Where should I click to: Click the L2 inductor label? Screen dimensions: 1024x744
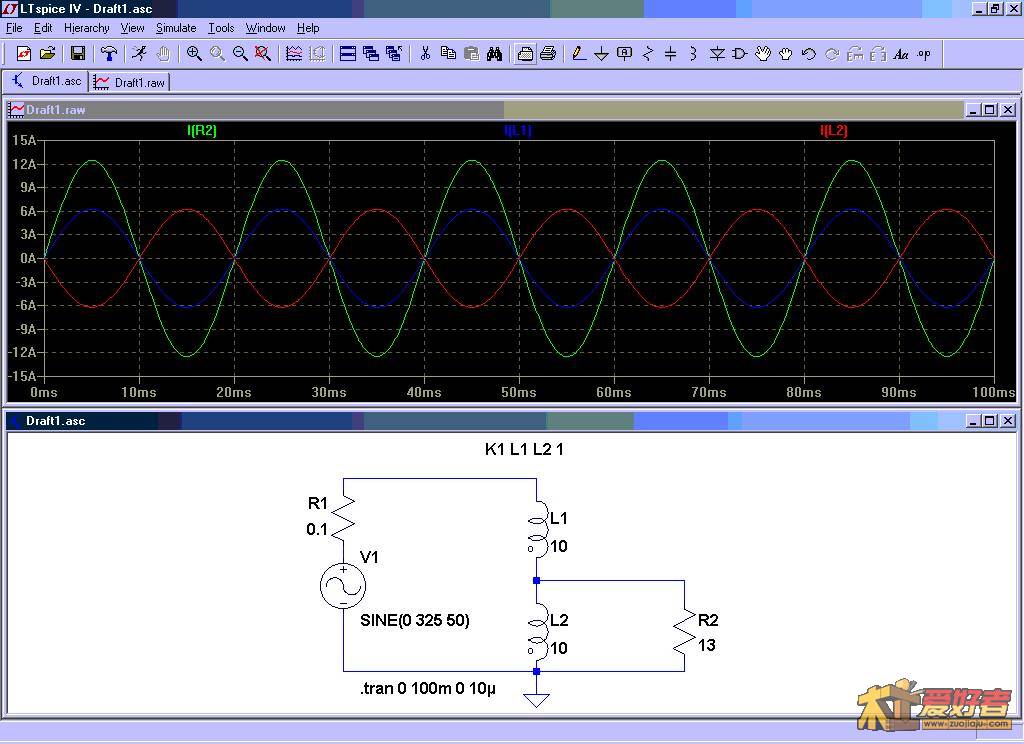point(559,620)
